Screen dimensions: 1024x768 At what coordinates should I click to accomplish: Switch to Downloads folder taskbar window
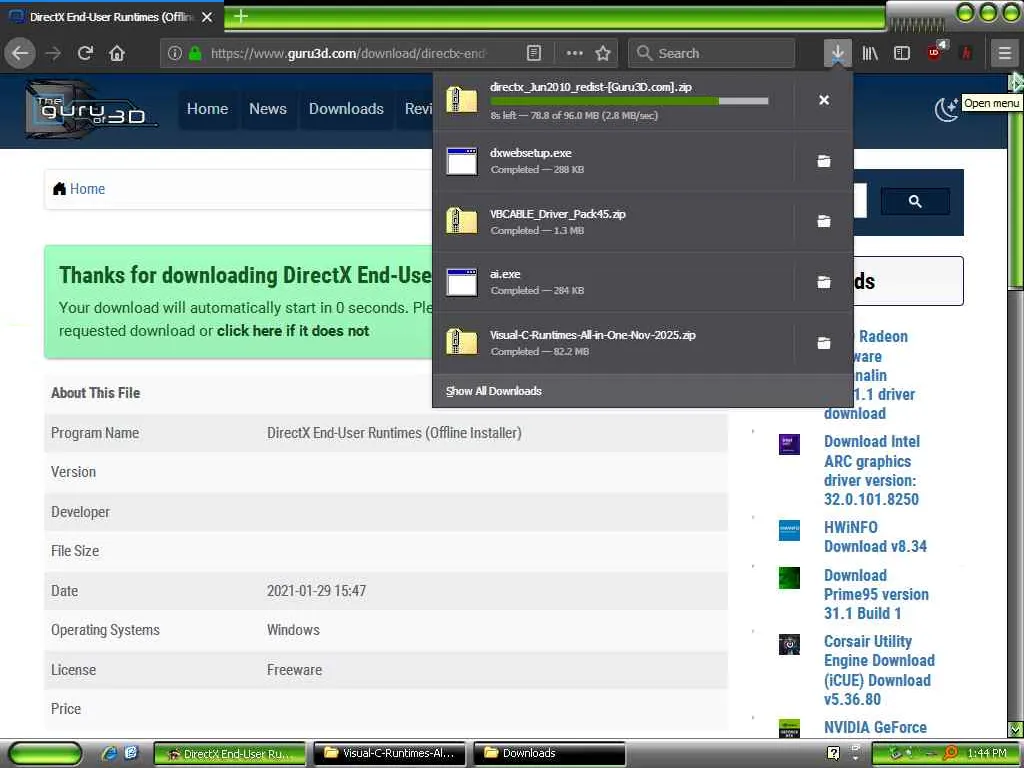(549, 754)
